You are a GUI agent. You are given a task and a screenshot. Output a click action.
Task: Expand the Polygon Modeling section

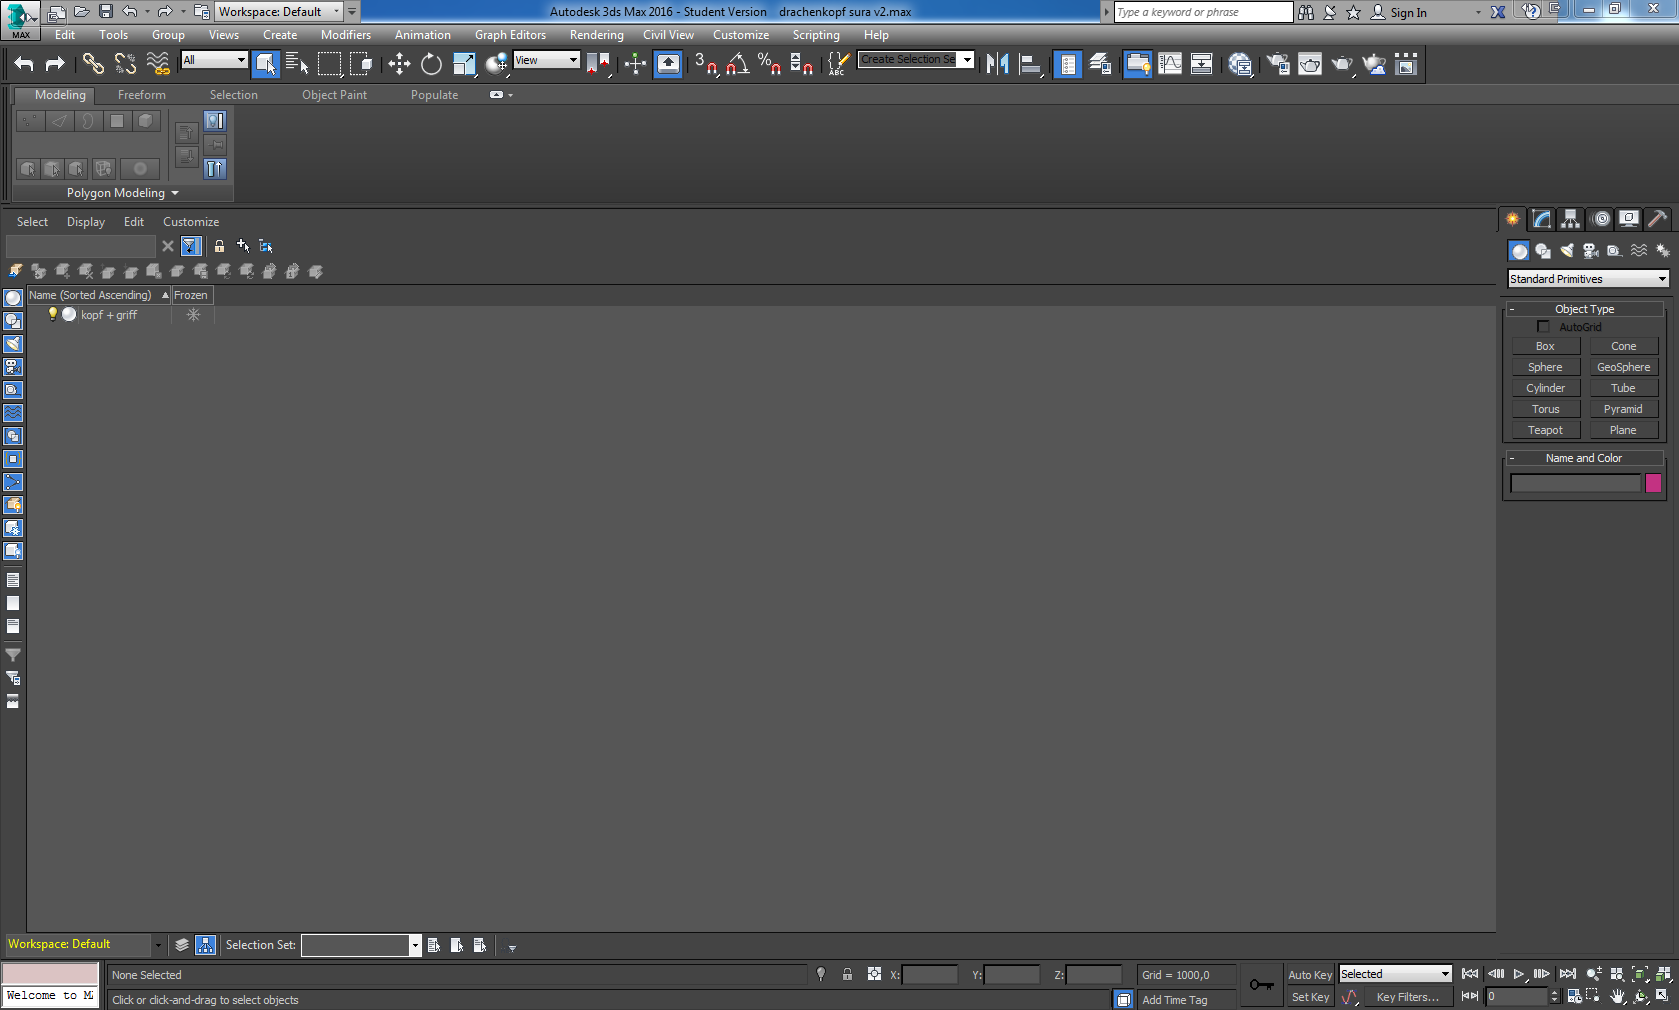[x=119, y=192]
